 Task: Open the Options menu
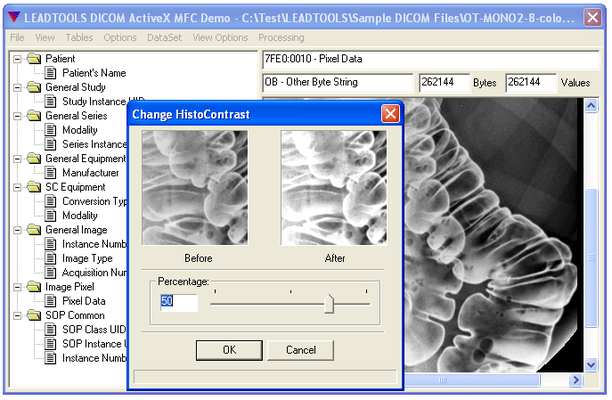[120, 38]
